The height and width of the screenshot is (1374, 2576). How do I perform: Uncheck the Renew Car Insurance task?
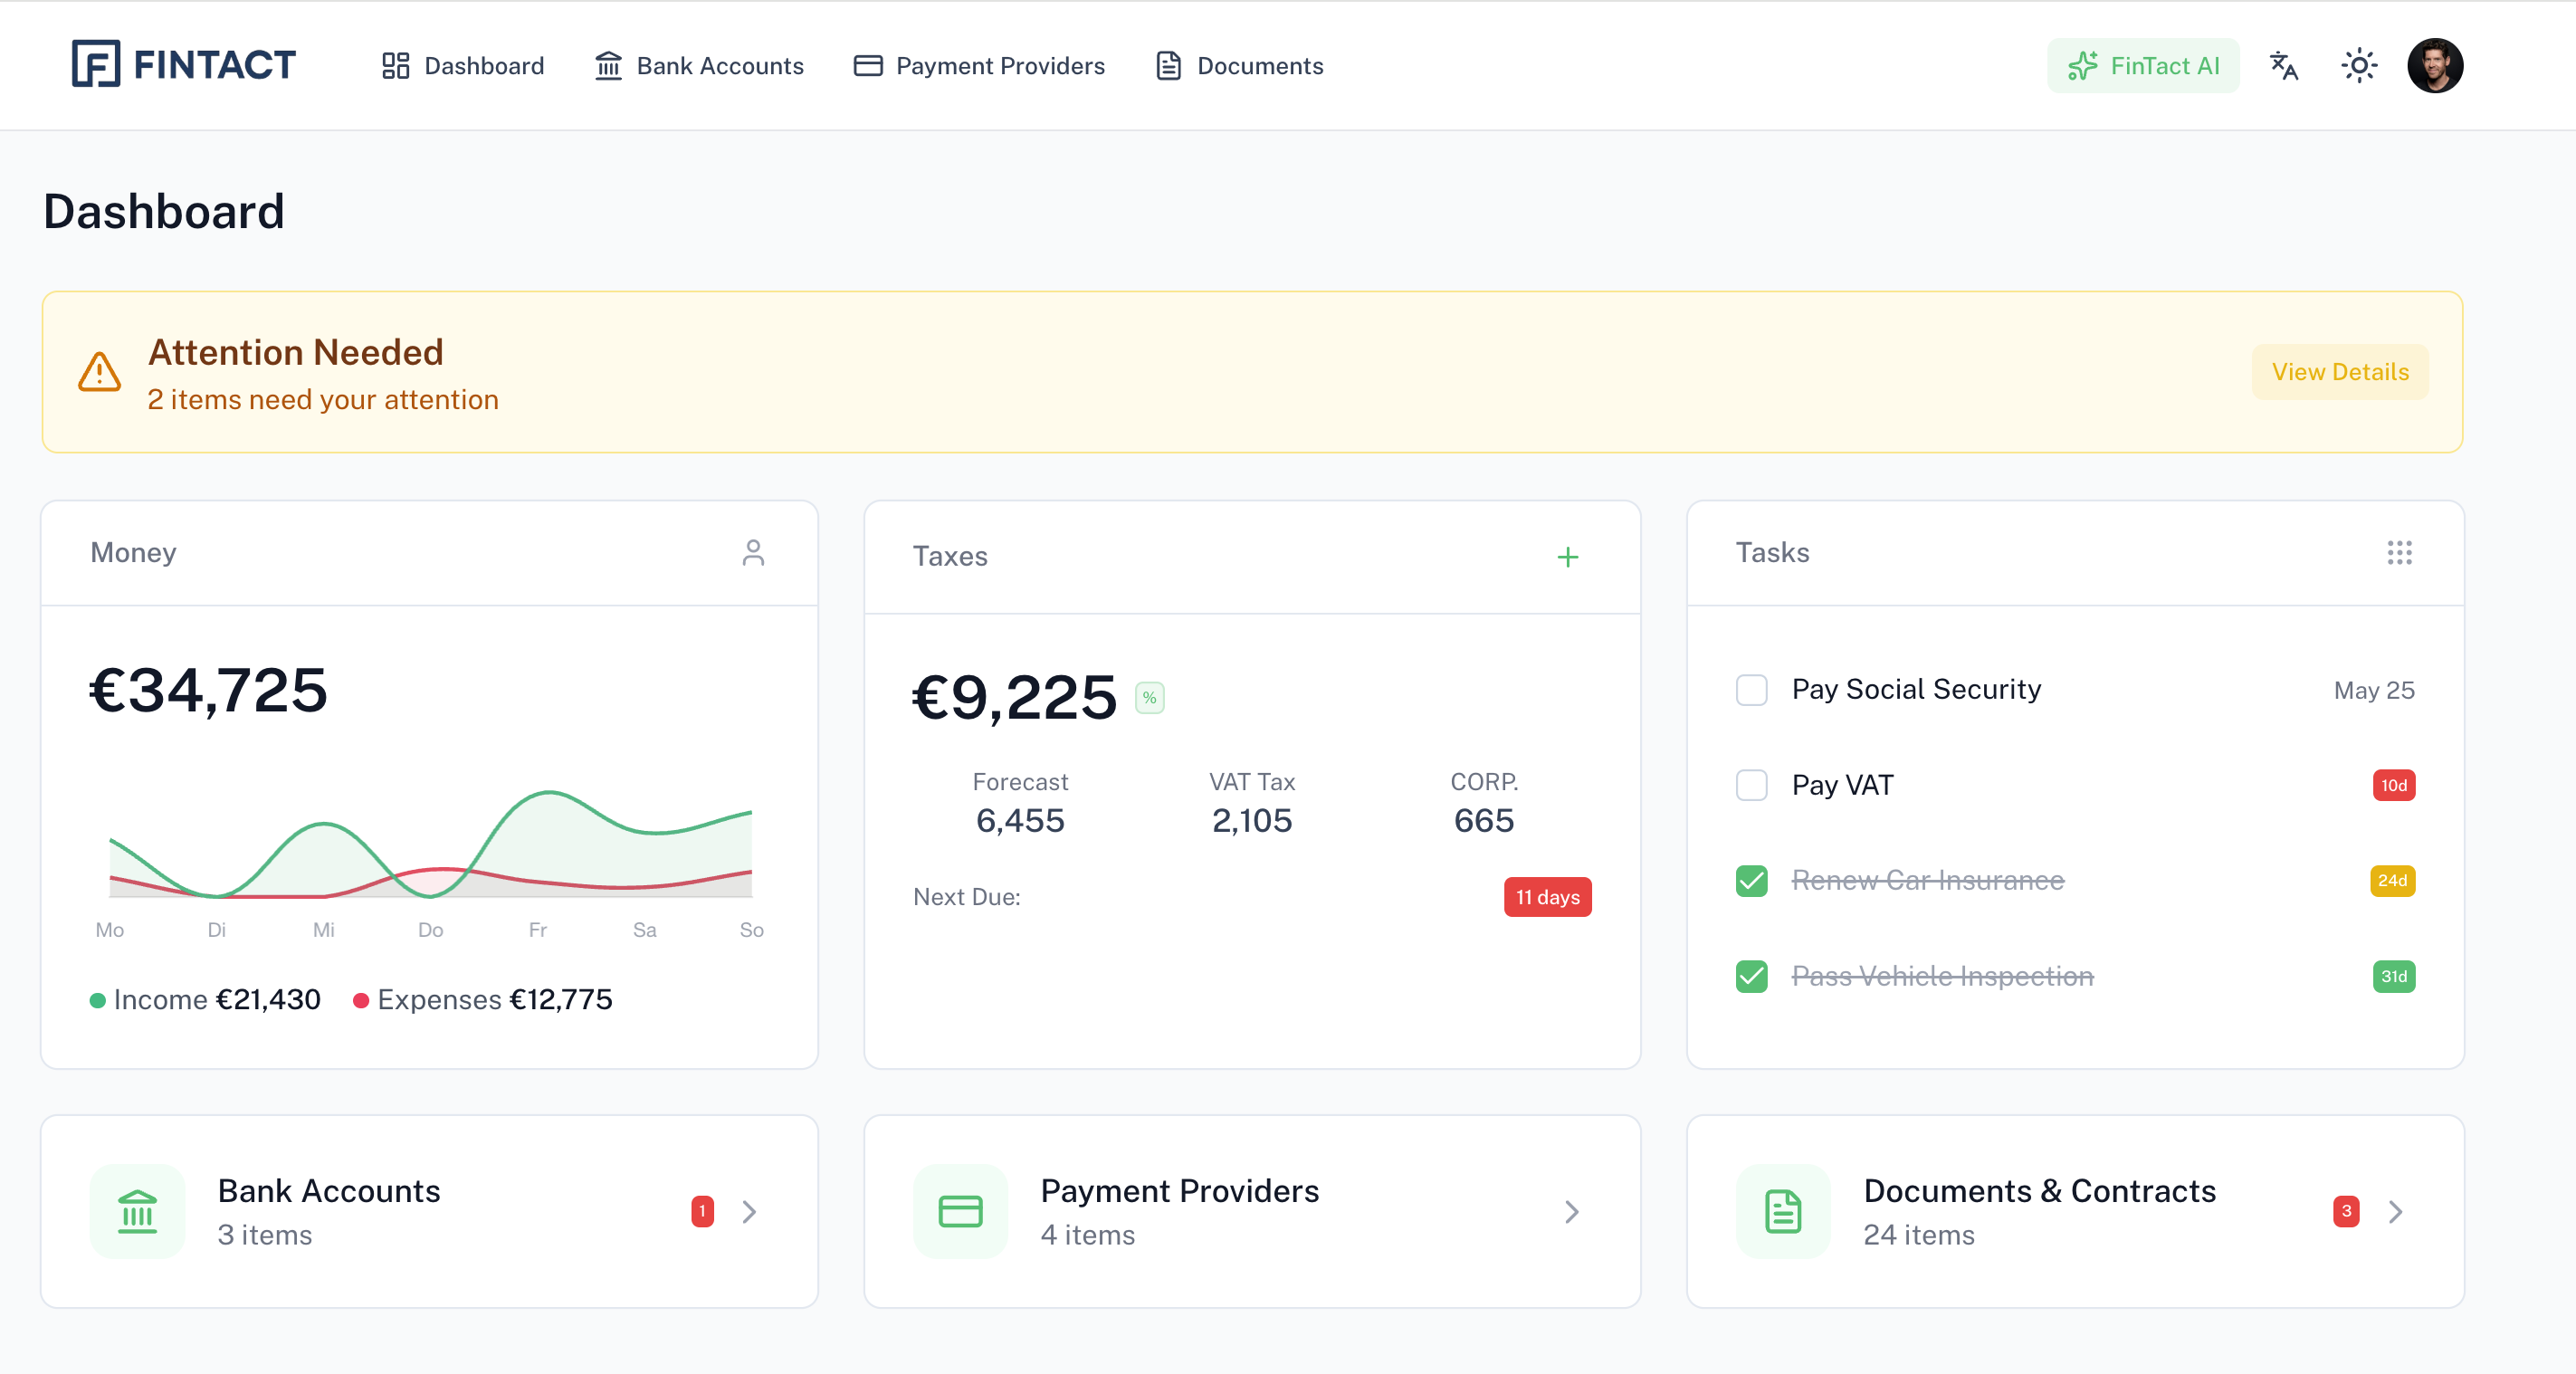point(1751,881)
